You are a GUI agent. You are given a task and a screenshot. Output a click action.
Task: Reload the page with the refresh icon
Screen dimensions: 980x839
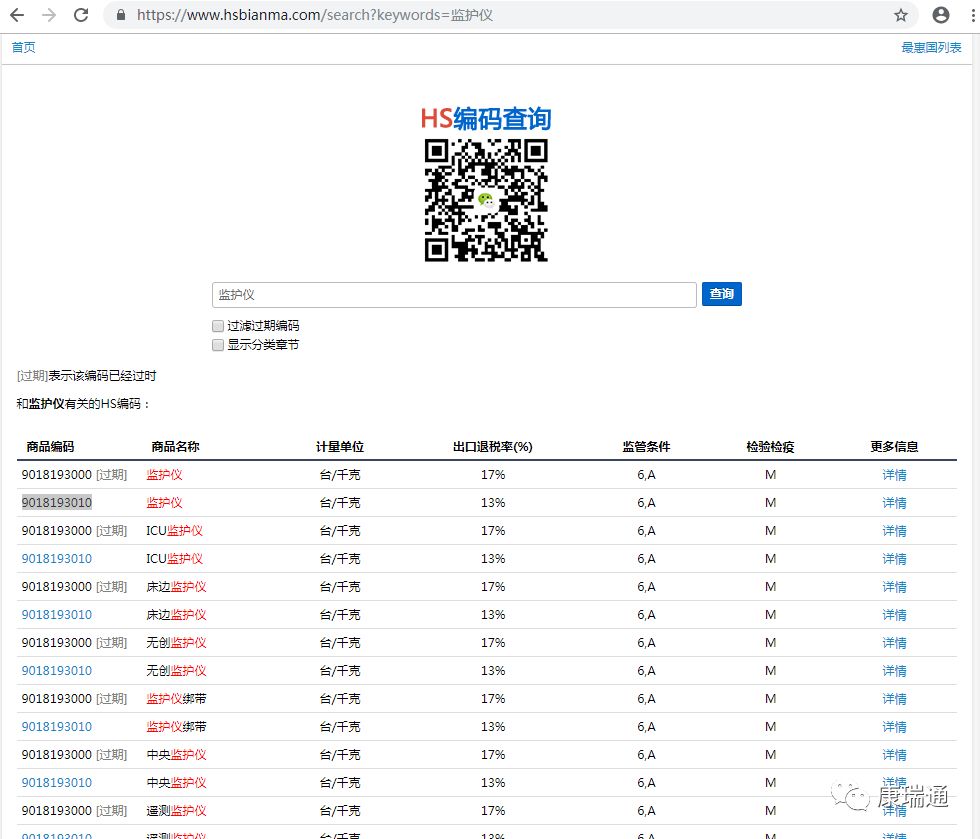point(81,15)
